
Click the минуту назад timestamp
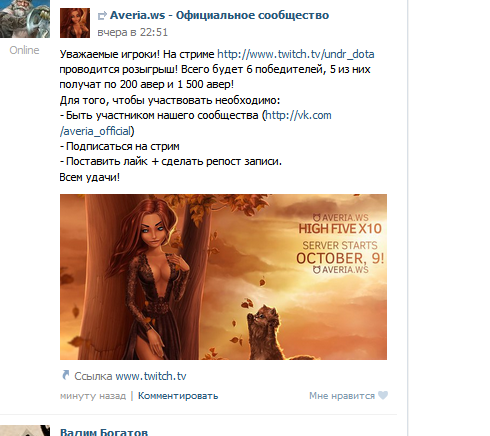click(x=93, y=396)
